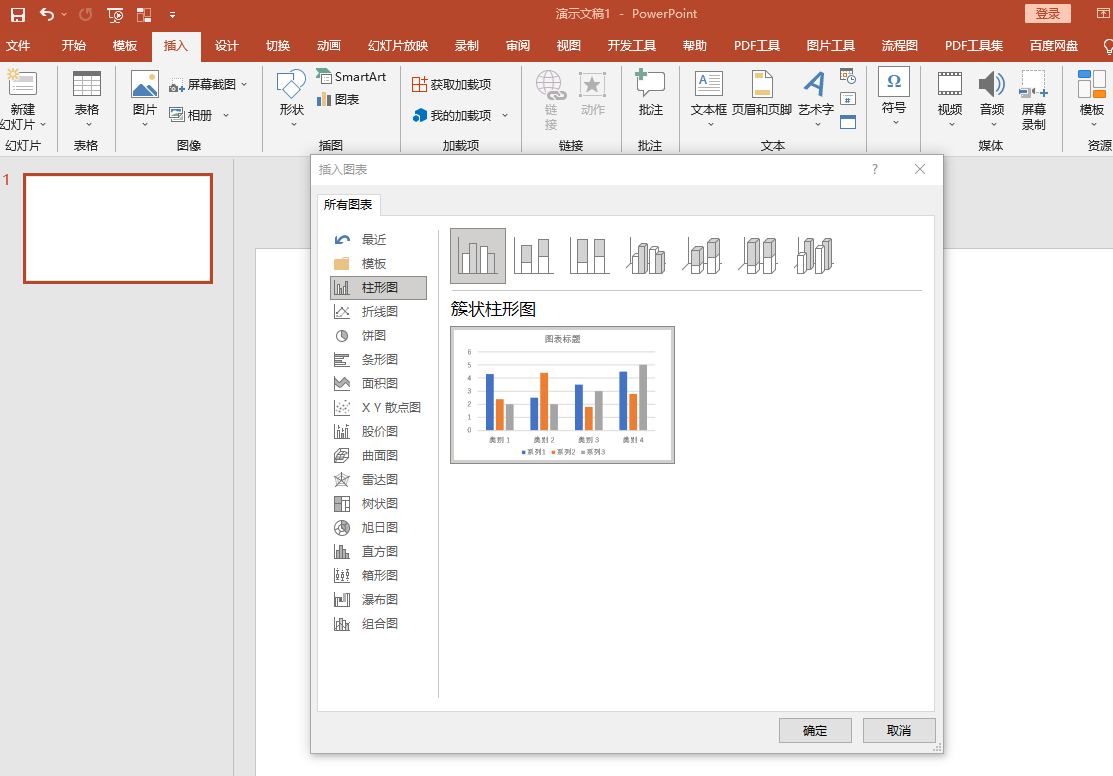1113x776 pixels.
Task: Open the 批注 comment tool
Action: [x=650, y=92]
